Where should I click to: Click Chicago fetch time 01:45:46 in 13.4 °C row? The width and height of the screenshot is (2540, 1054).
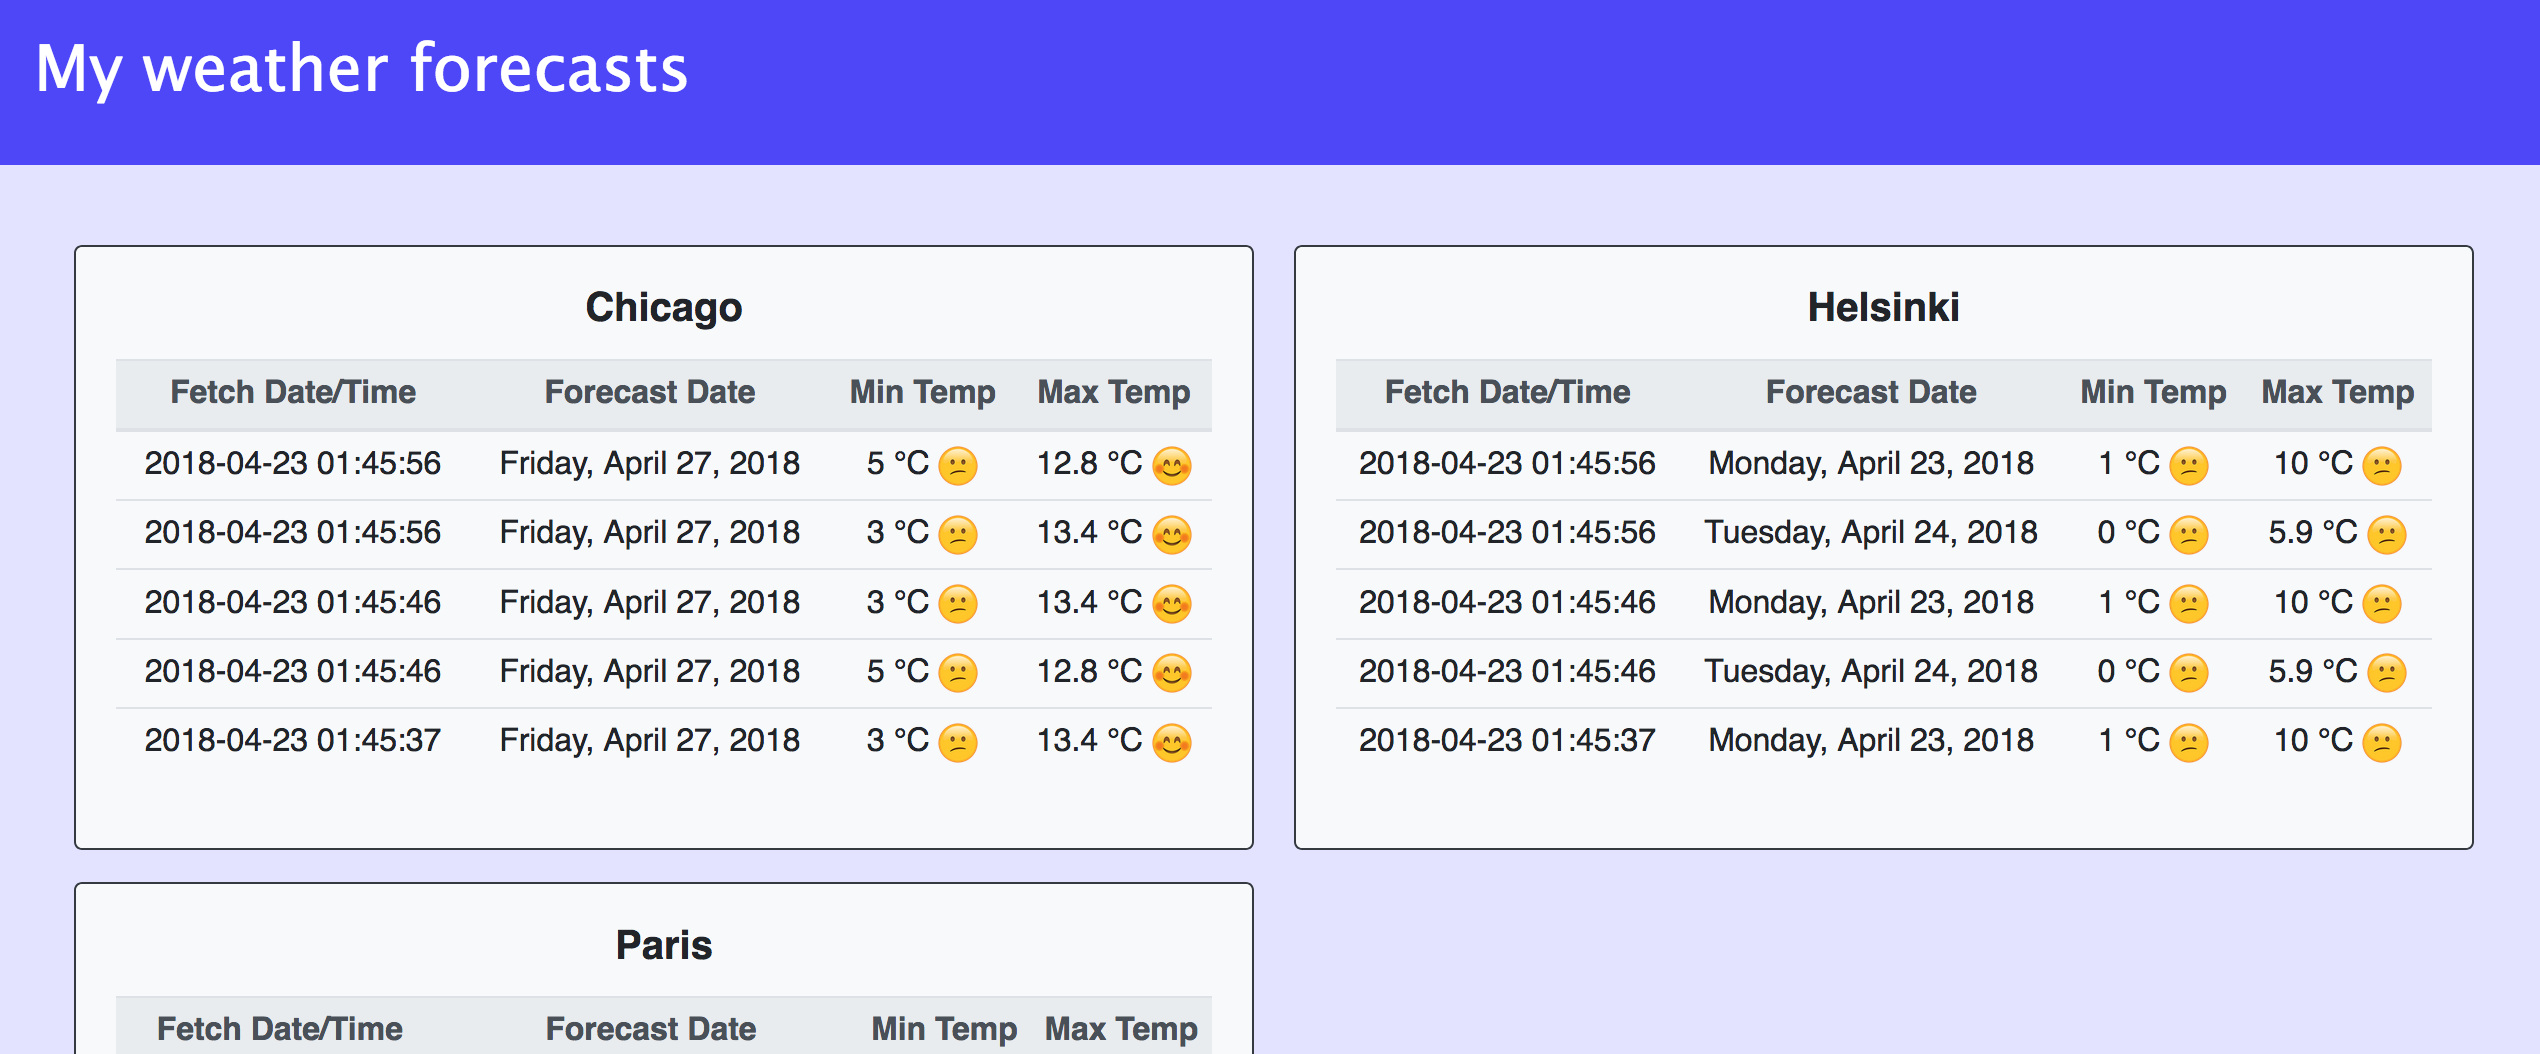click(x=293, y=603)
